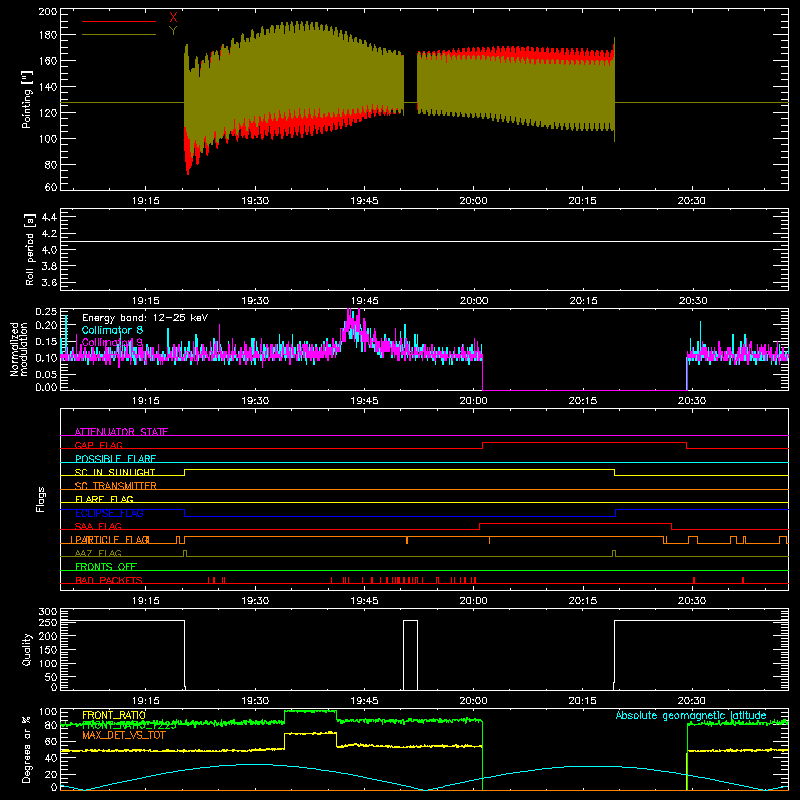Click the Quality axis title
This screenshot has width=800, height=800.
[27, 649]
